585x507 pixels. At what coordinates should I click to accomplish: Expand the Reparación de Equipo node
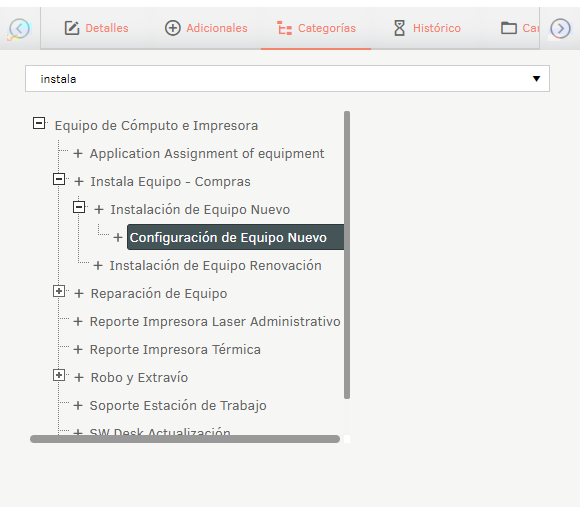(59, 291)
